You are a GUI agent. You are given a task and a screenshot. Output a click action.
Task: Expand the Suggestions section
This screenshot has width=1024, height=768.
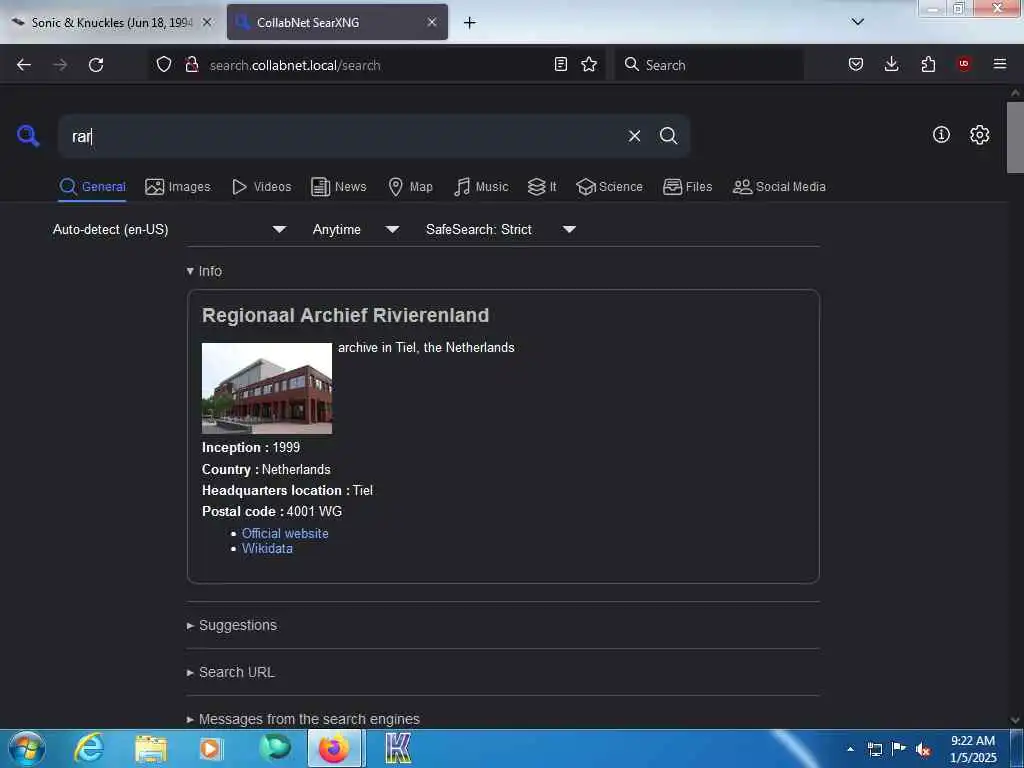point(231,625)
